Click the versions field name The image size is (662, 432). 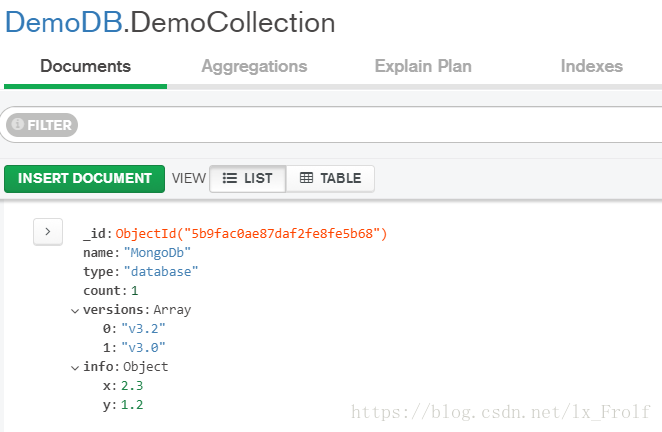[114, 310]
